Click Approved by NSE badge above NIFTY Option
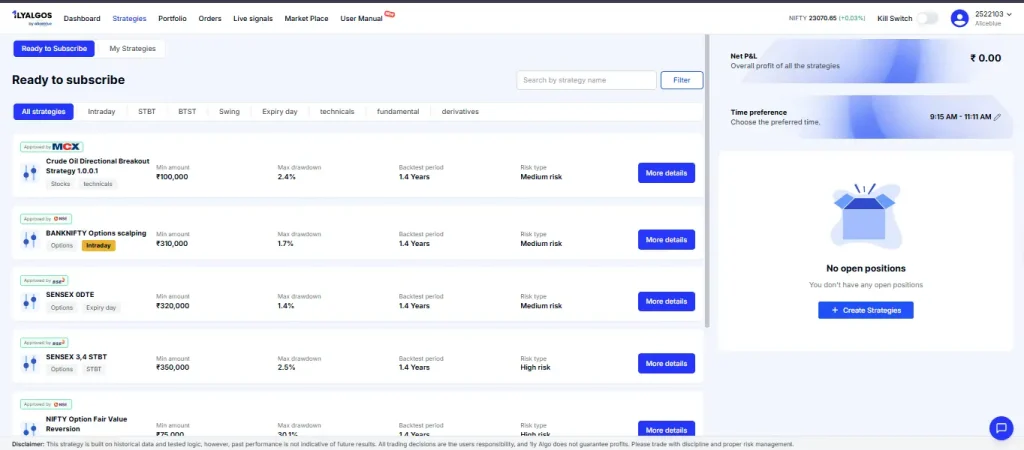This screenshot has height=450, width=1024. 46,404
